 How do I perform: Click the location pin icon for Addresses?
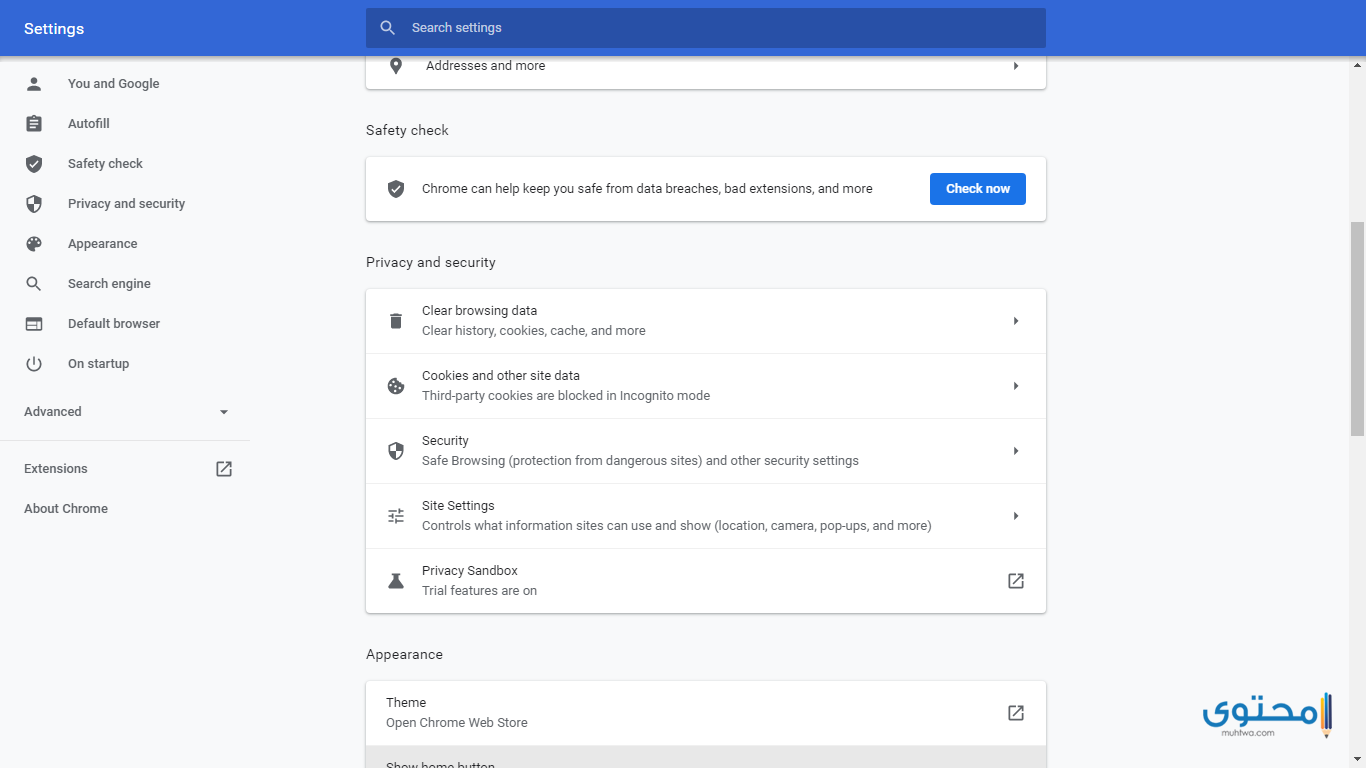click(x=396, y=66)
